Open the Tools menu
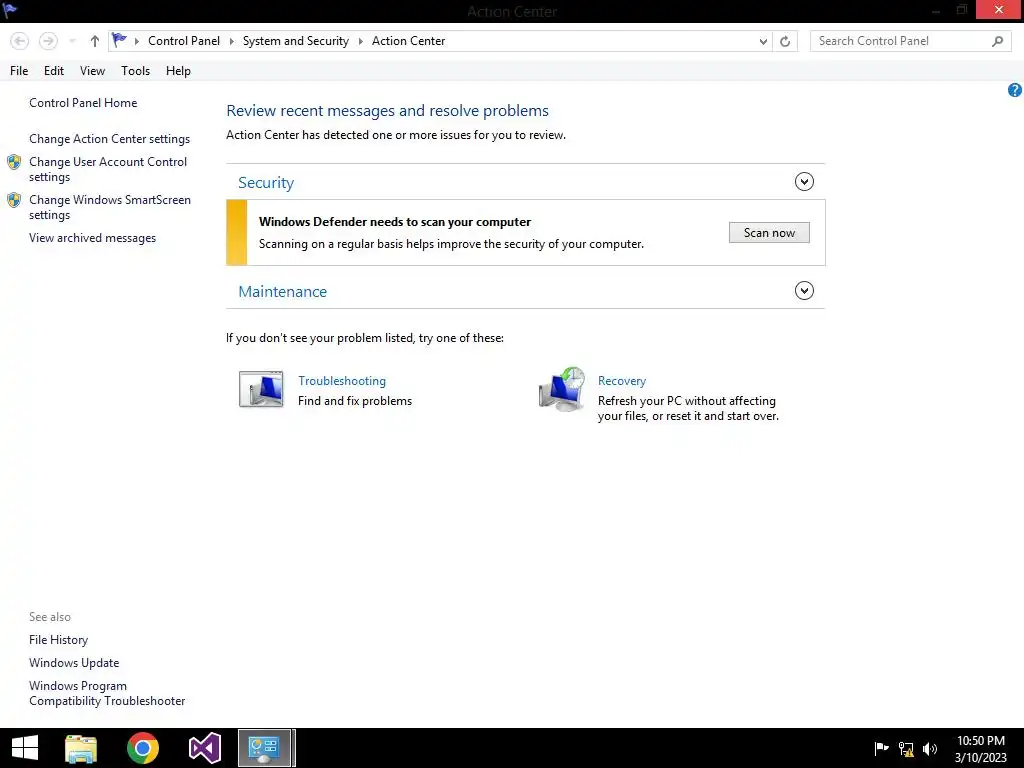Viewport: 1024px width, 768px height. (135, 71)
